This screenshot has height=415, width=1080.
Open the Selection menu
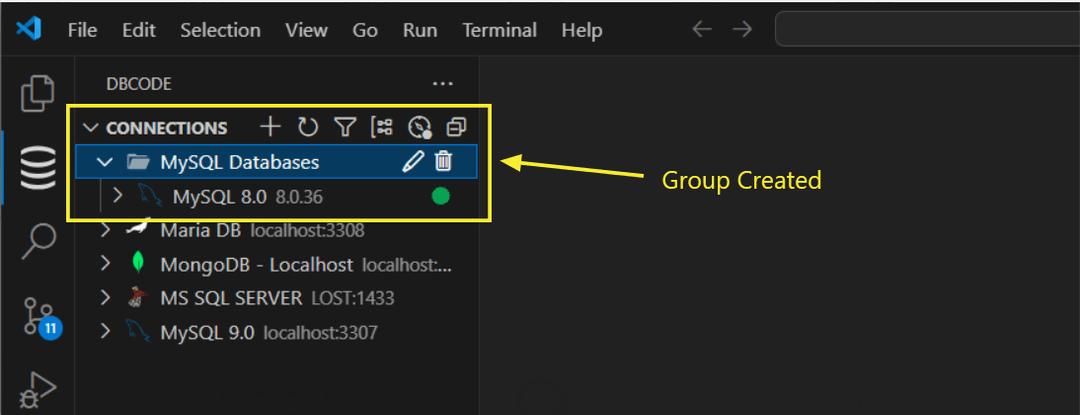pos(220,30)
